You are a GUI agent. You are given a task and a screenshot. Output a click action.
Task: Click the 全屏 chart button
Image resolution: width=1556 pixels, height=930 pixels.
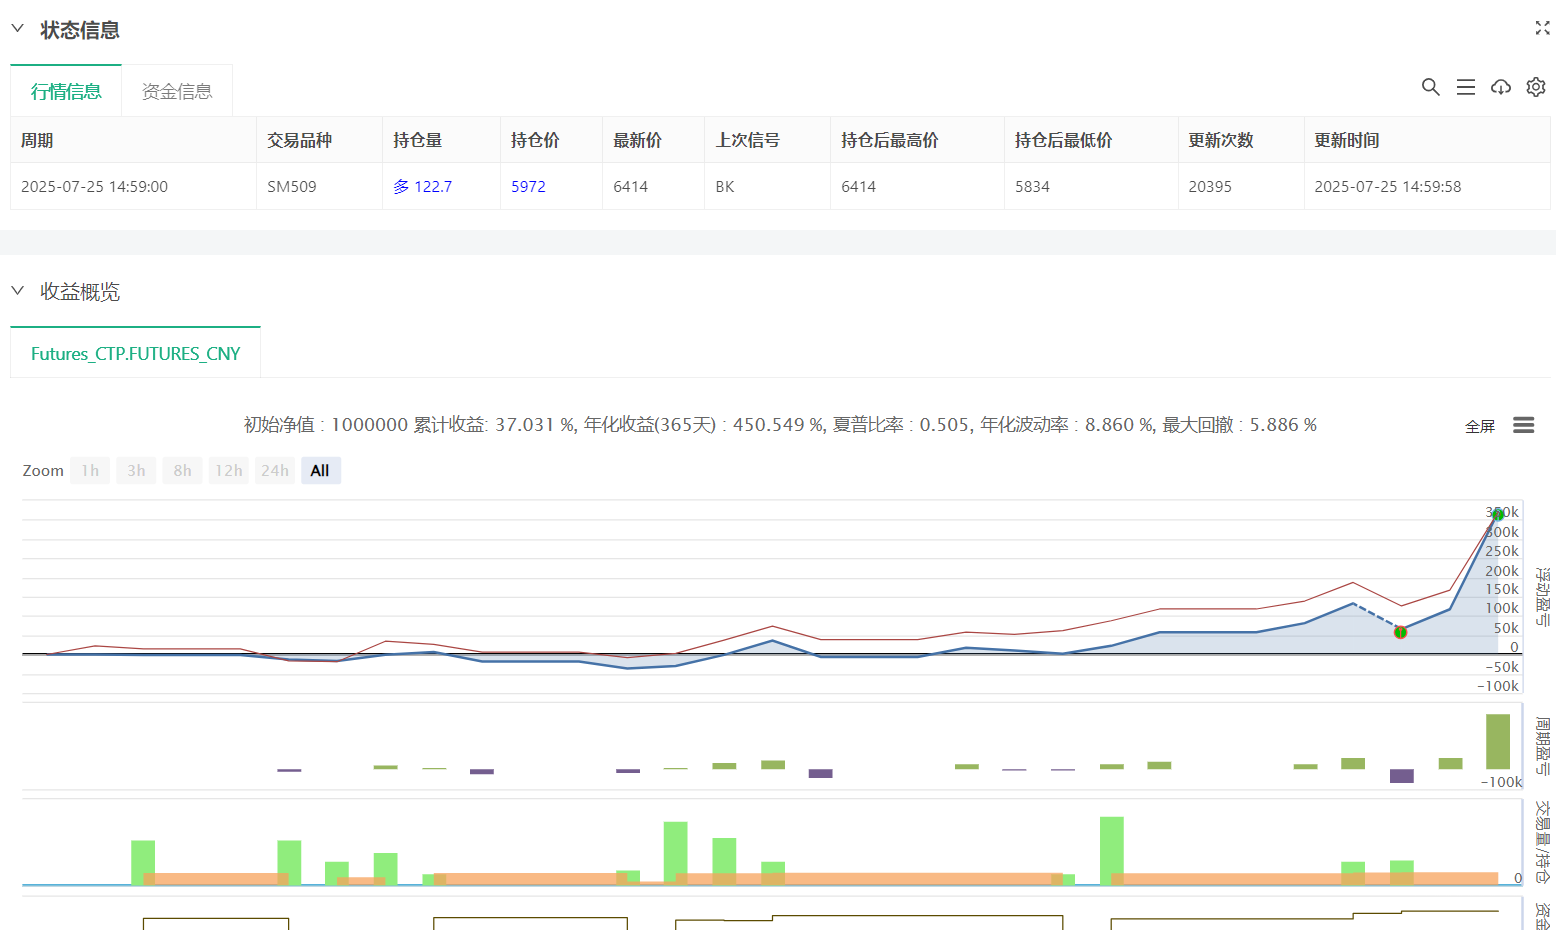point(1480,426)
